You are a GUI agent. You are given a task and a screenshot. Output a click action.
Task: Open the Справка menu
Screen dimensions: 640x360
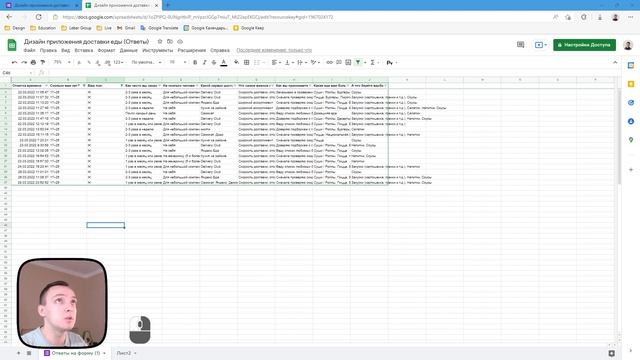(x=220, y=50)
